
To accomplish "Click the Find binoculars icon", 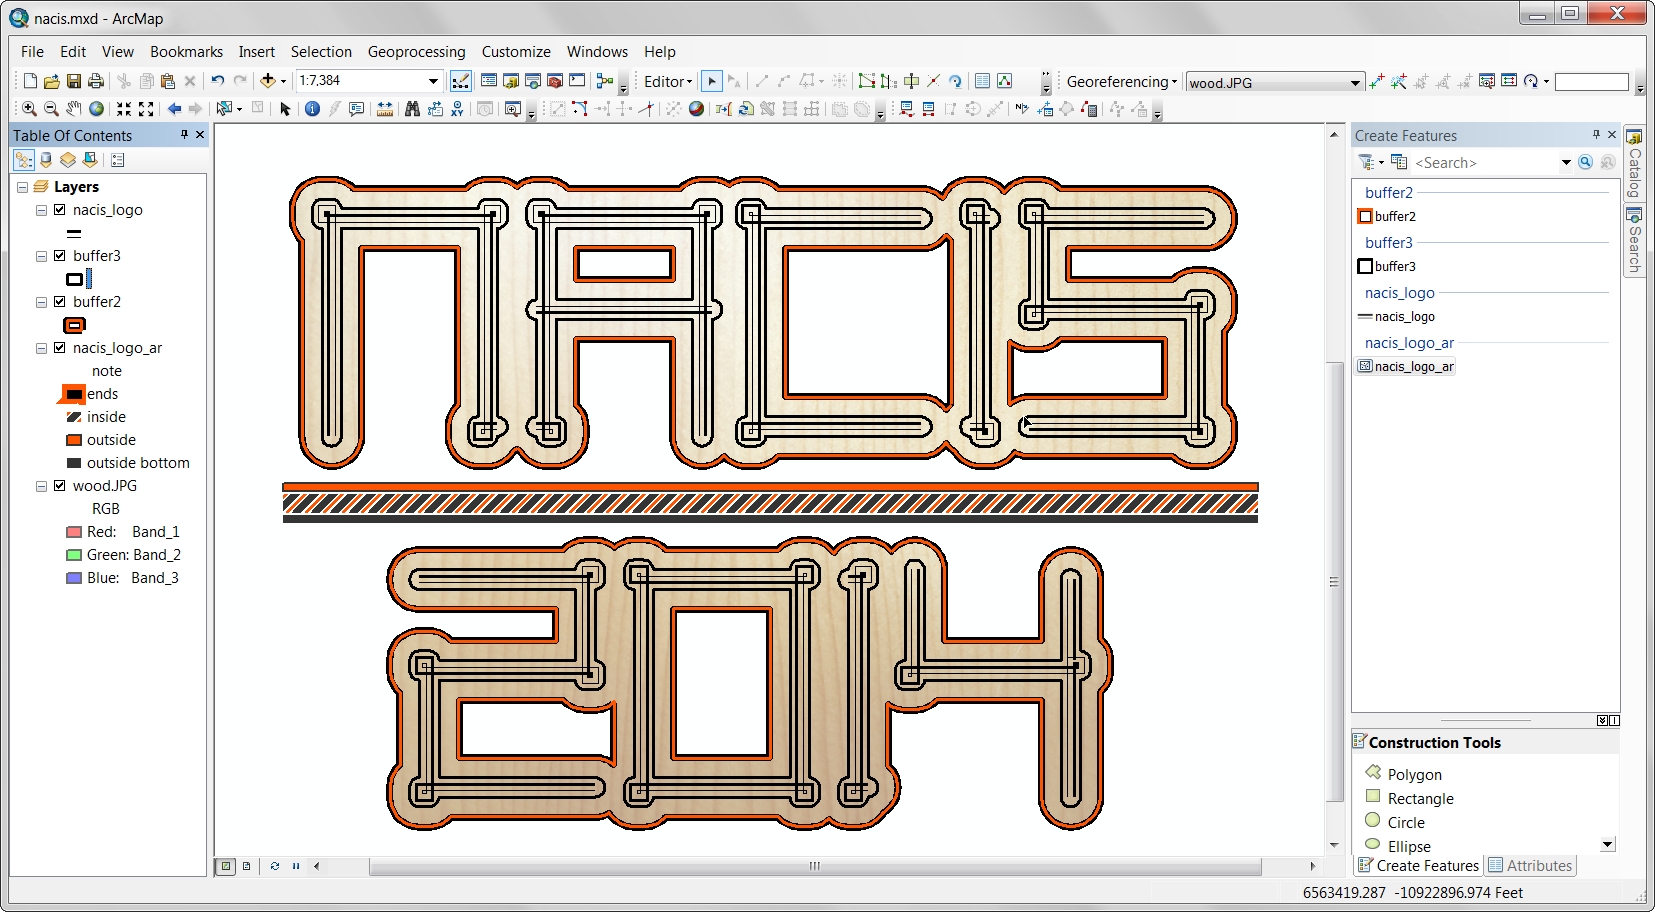I will pyautogui.click(x=412, y=108).
